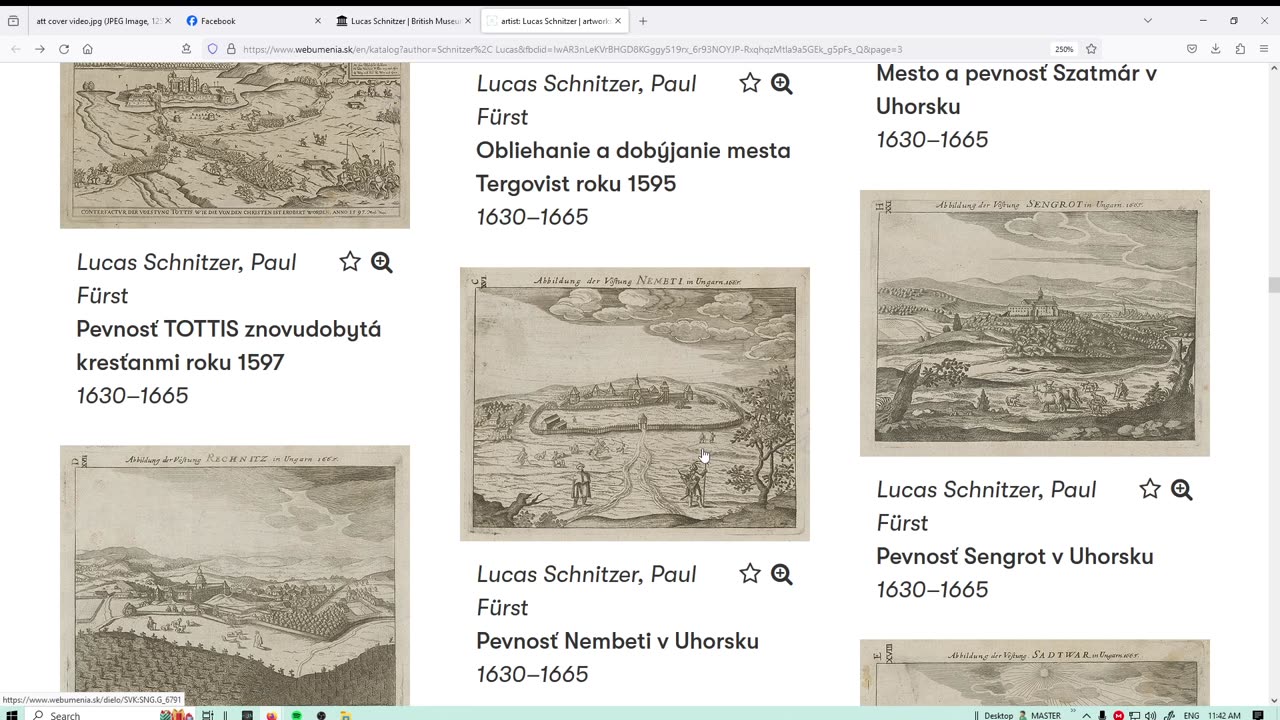Viewport: 1280px width, 720px height.
Task: Magnify the Pevnosť TOTTIS artwork
Action: [382, 262]
